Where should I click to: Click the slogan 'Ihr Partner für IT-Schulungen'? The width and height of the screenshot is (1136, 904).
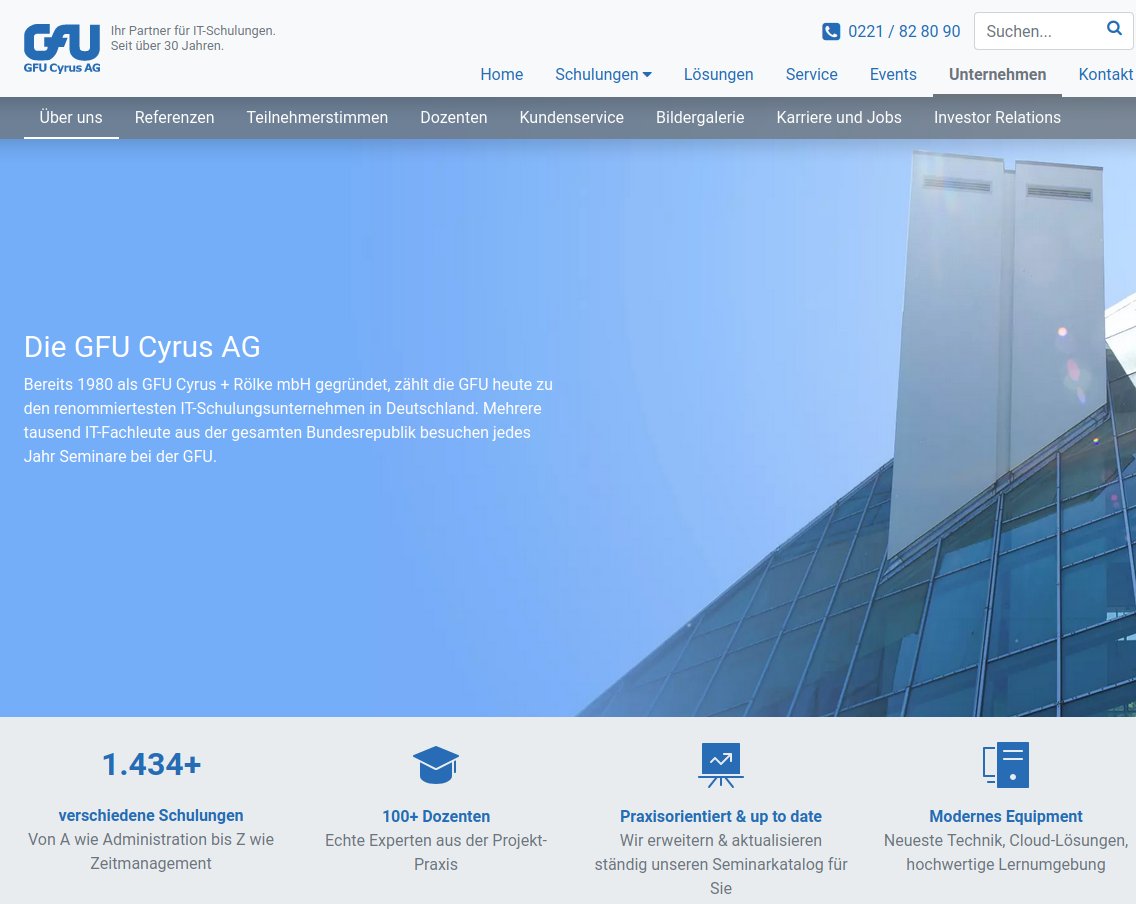pos(193,31)
